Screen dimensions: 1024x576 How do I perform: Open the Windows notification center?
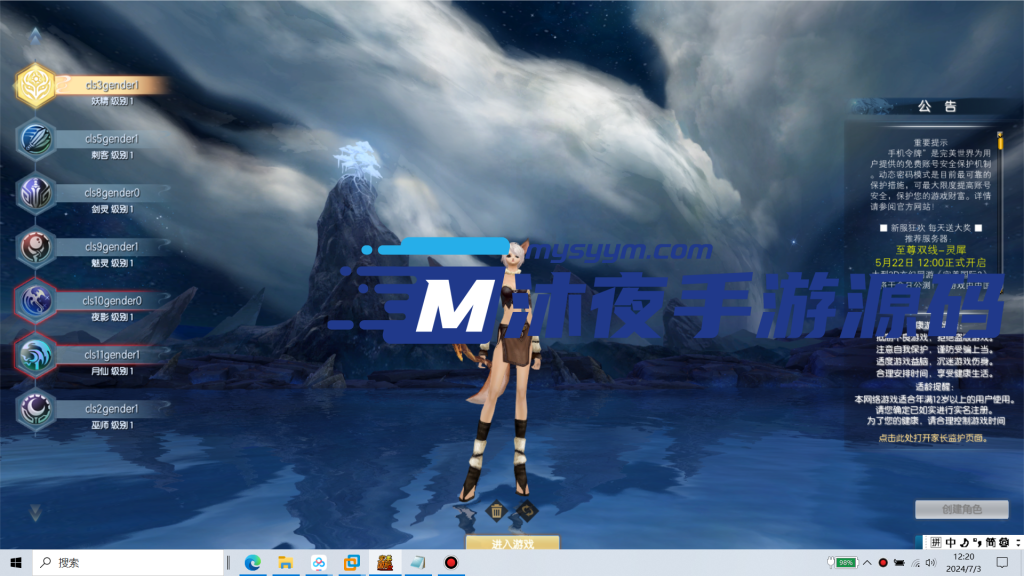pos(1003,563)
